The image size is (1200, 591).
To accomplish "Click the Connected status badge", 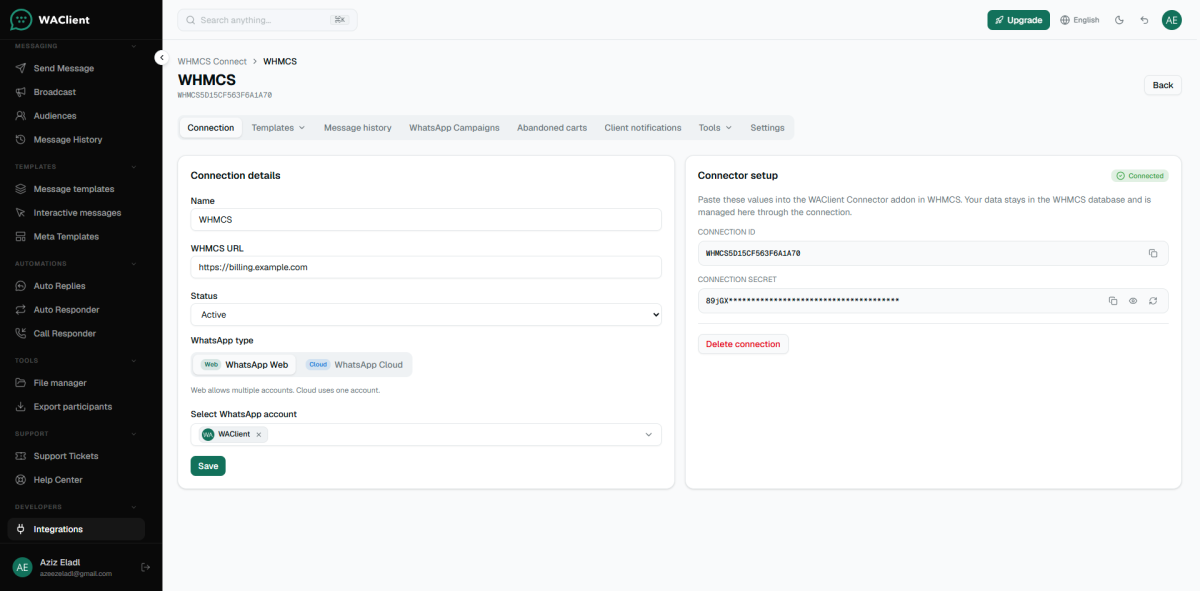I will click(x=1140, y=176).
